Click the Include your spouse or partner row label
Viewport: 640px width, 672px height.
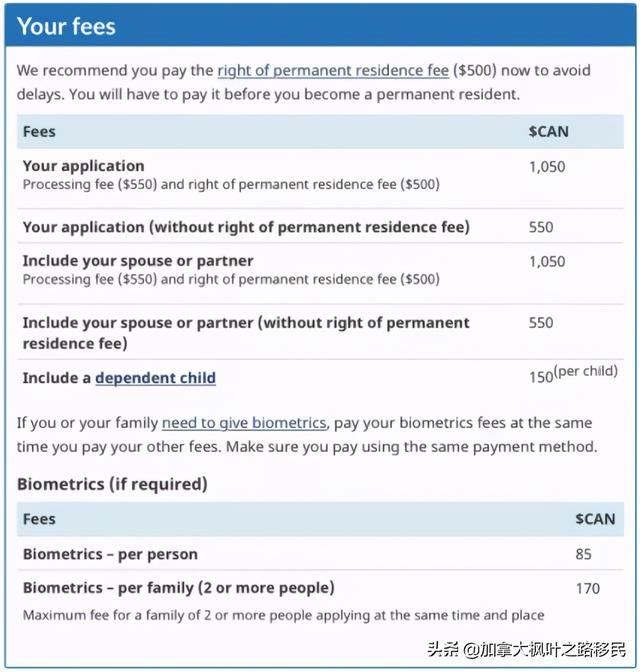tap(138, 261)
